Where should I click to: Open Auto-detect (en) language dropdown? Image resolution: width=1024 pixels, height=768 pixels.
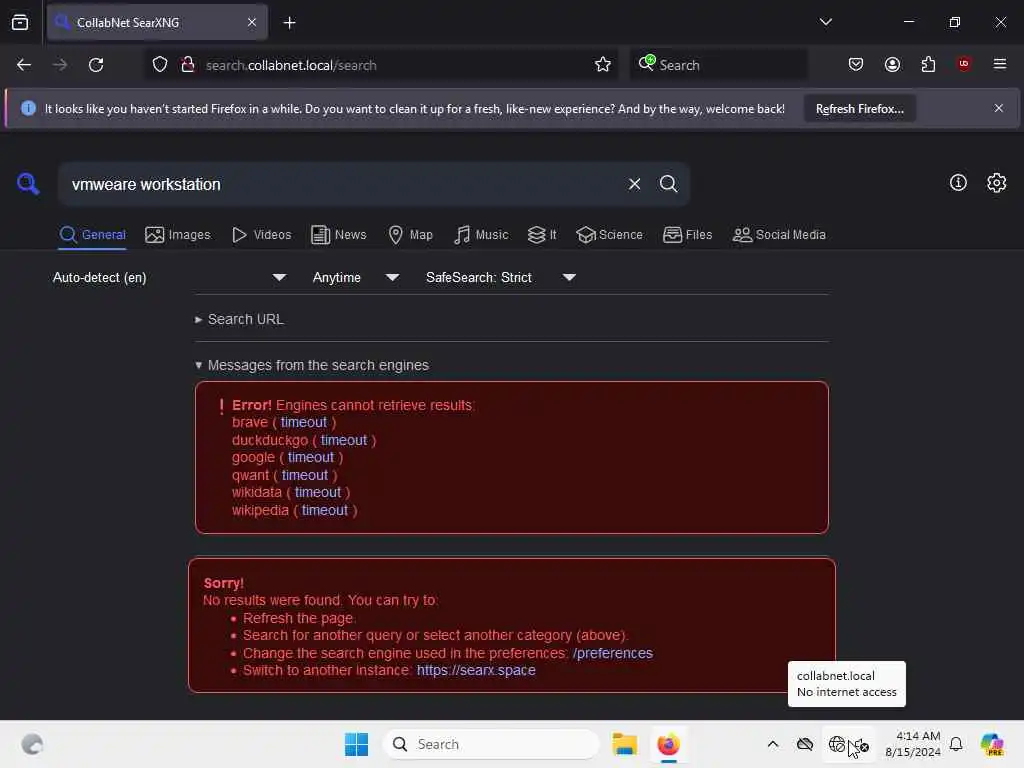coord(169,278)
